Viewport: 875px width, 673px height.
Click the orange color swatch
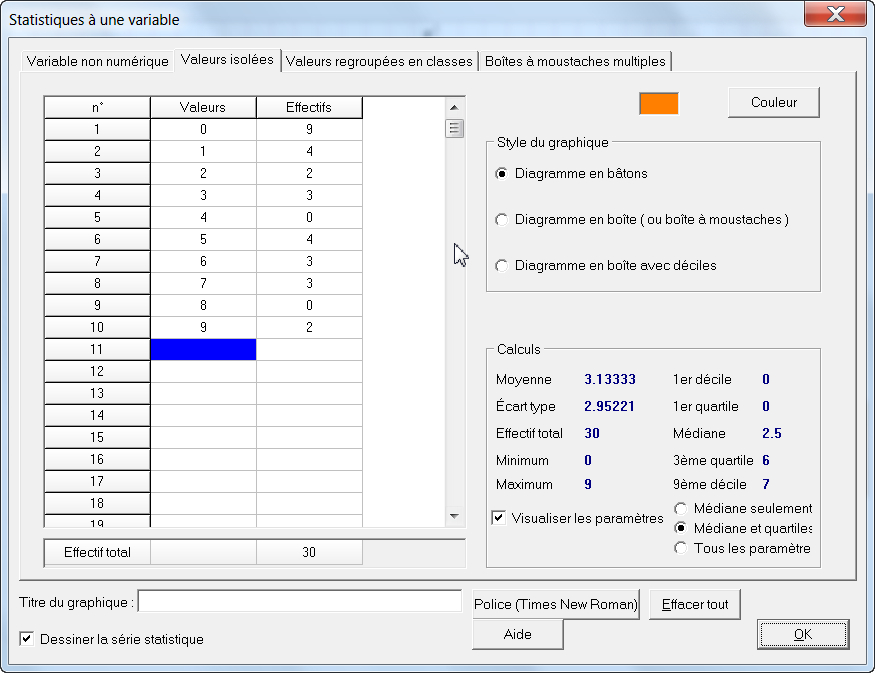pos(659,103)
